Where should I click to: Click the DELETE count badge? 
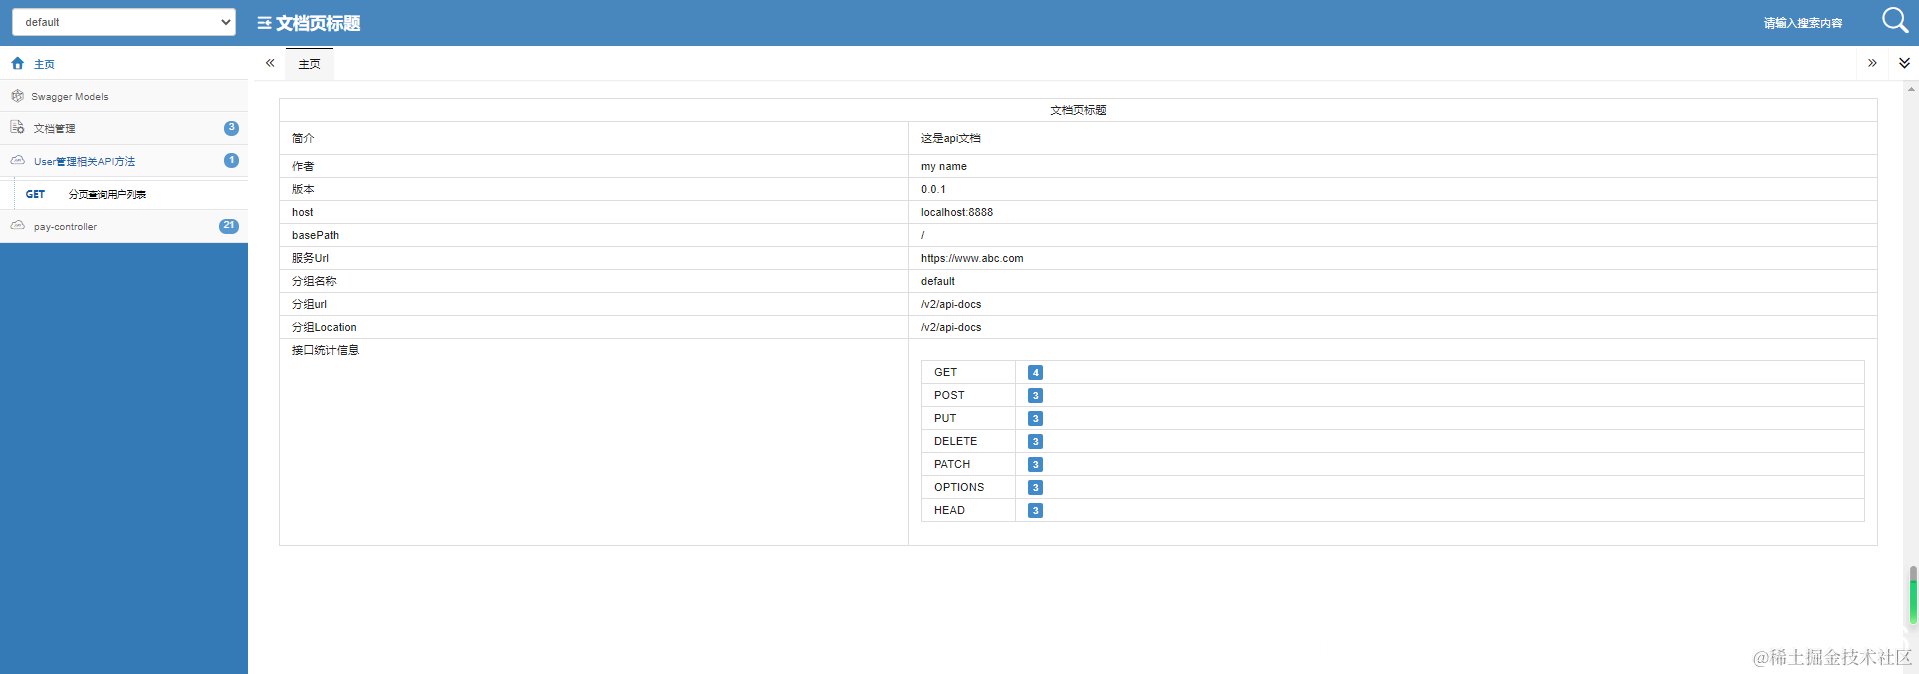tap(1035, 441)
